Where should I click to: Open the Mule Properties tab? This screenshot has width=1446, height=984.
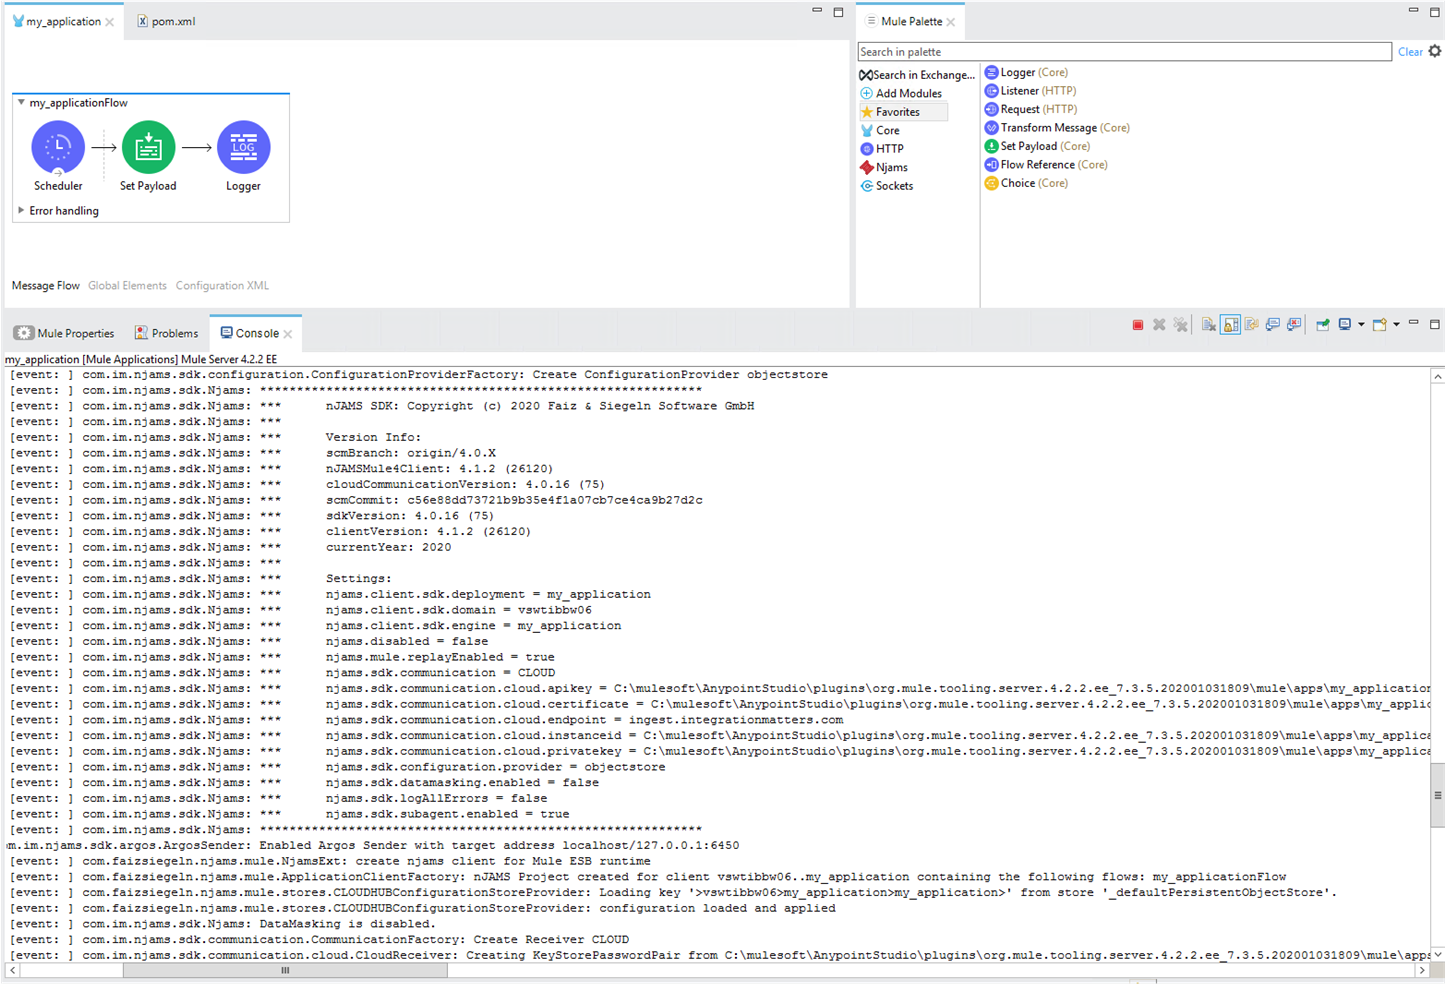(x=65, y=333)
